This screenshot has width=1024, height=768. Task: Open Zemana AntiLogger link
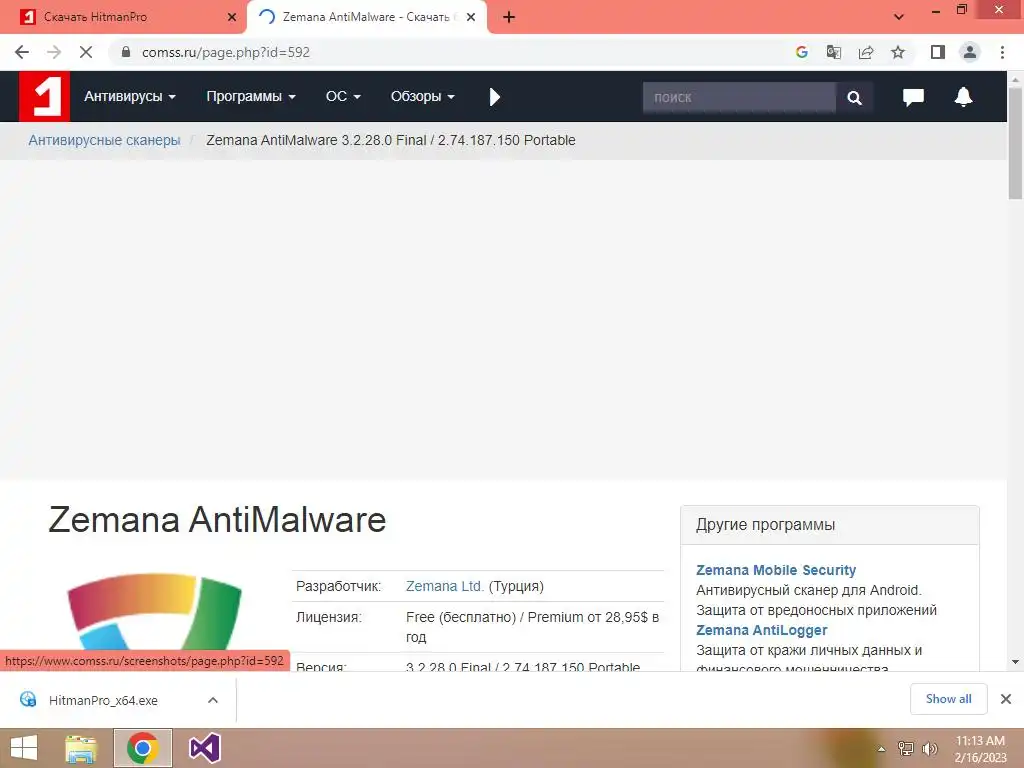click(761, 630)
